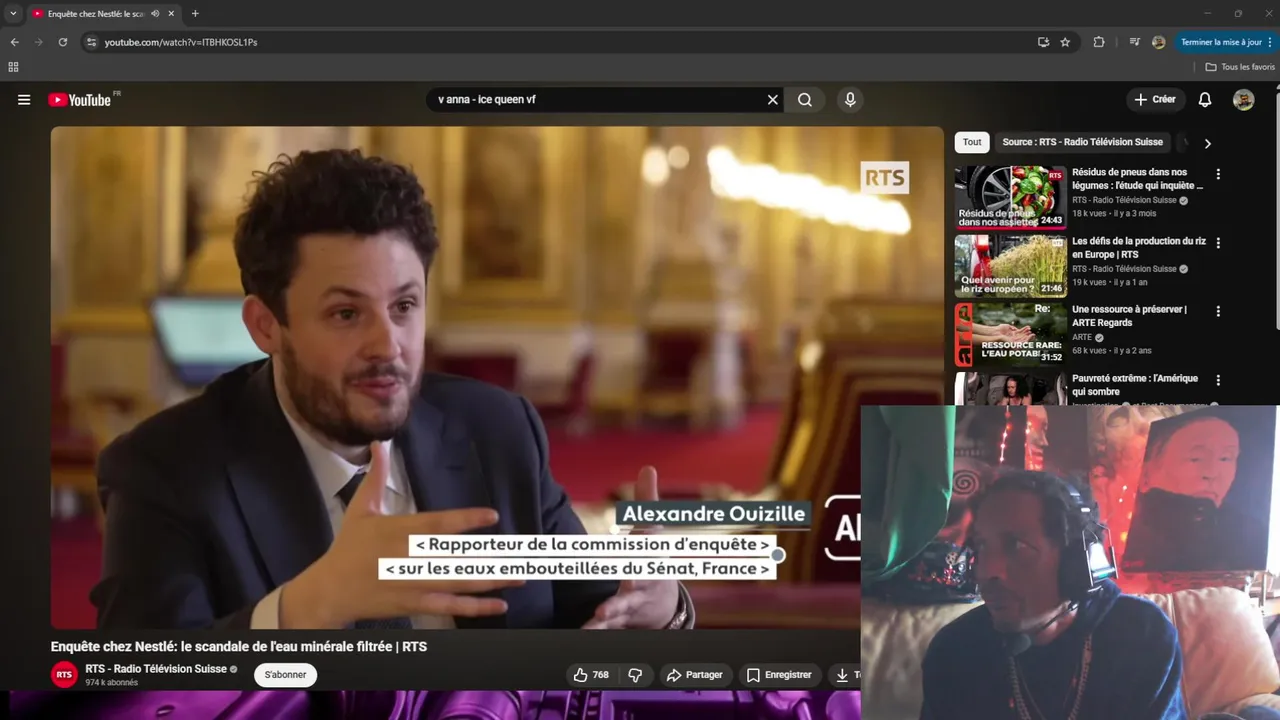Image resolution: width=1280 pixels, height=720 pixels.
Task: Open the riz européen video thumbnail
Action: [1010, 266]
